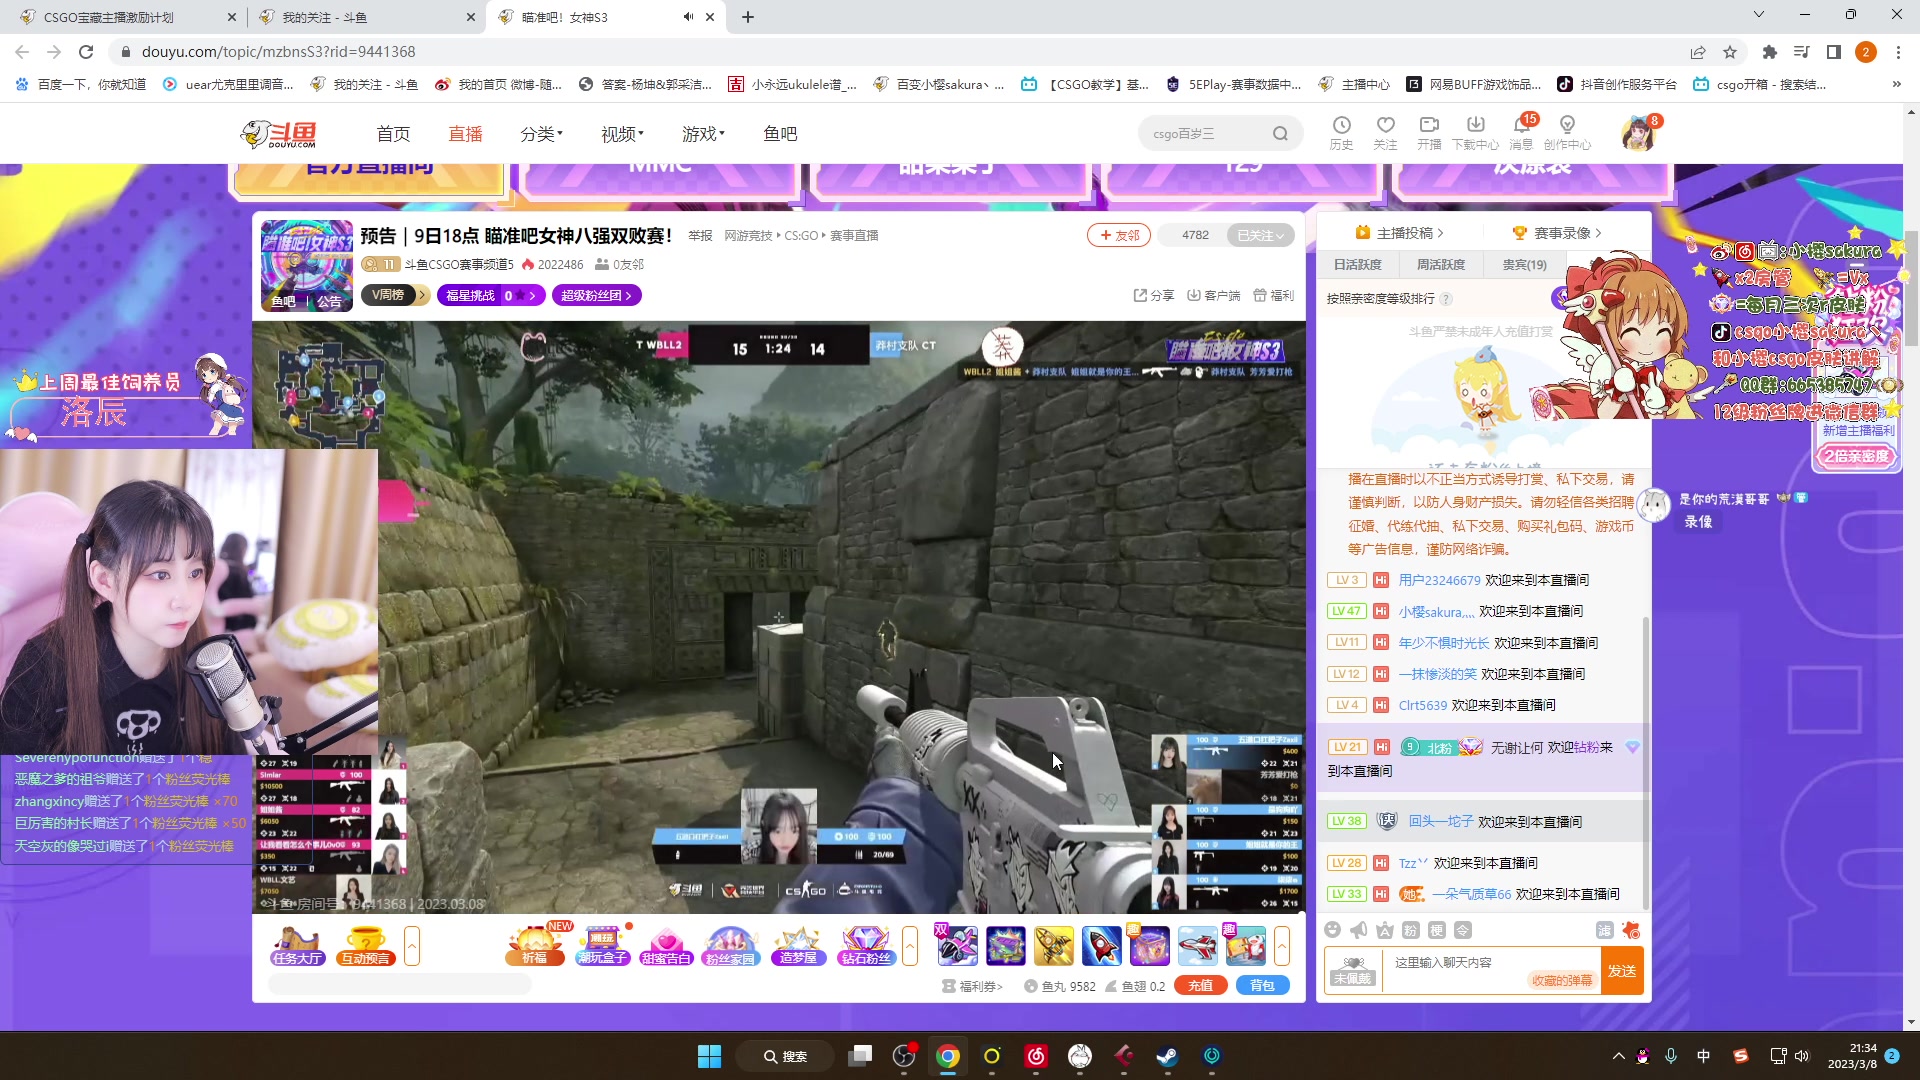The image size is (1920, 1080).
Task: Toggle microphone in system tray
Action: (x=1671, y=1056)
